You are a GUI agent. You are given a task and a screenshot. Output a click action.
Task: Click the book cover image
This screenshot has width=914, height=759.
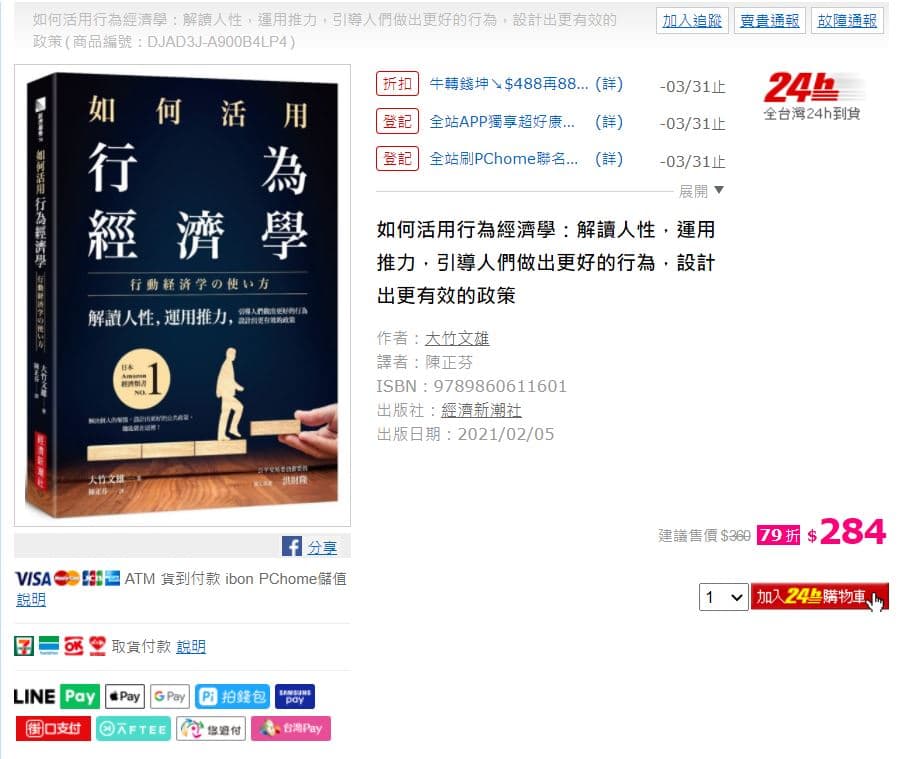pos(182,295)
